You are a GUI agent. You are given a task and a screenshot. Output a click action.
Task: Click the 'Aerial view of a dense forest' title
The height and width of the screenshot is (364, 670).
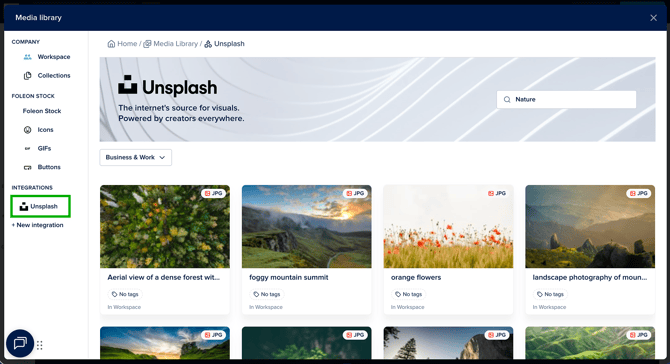pyautogui.click(x=164, y=277)
